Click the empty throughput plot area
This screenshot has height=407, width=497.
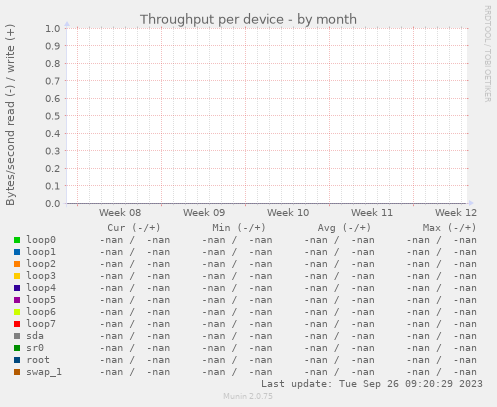click(x=267, y=116)
